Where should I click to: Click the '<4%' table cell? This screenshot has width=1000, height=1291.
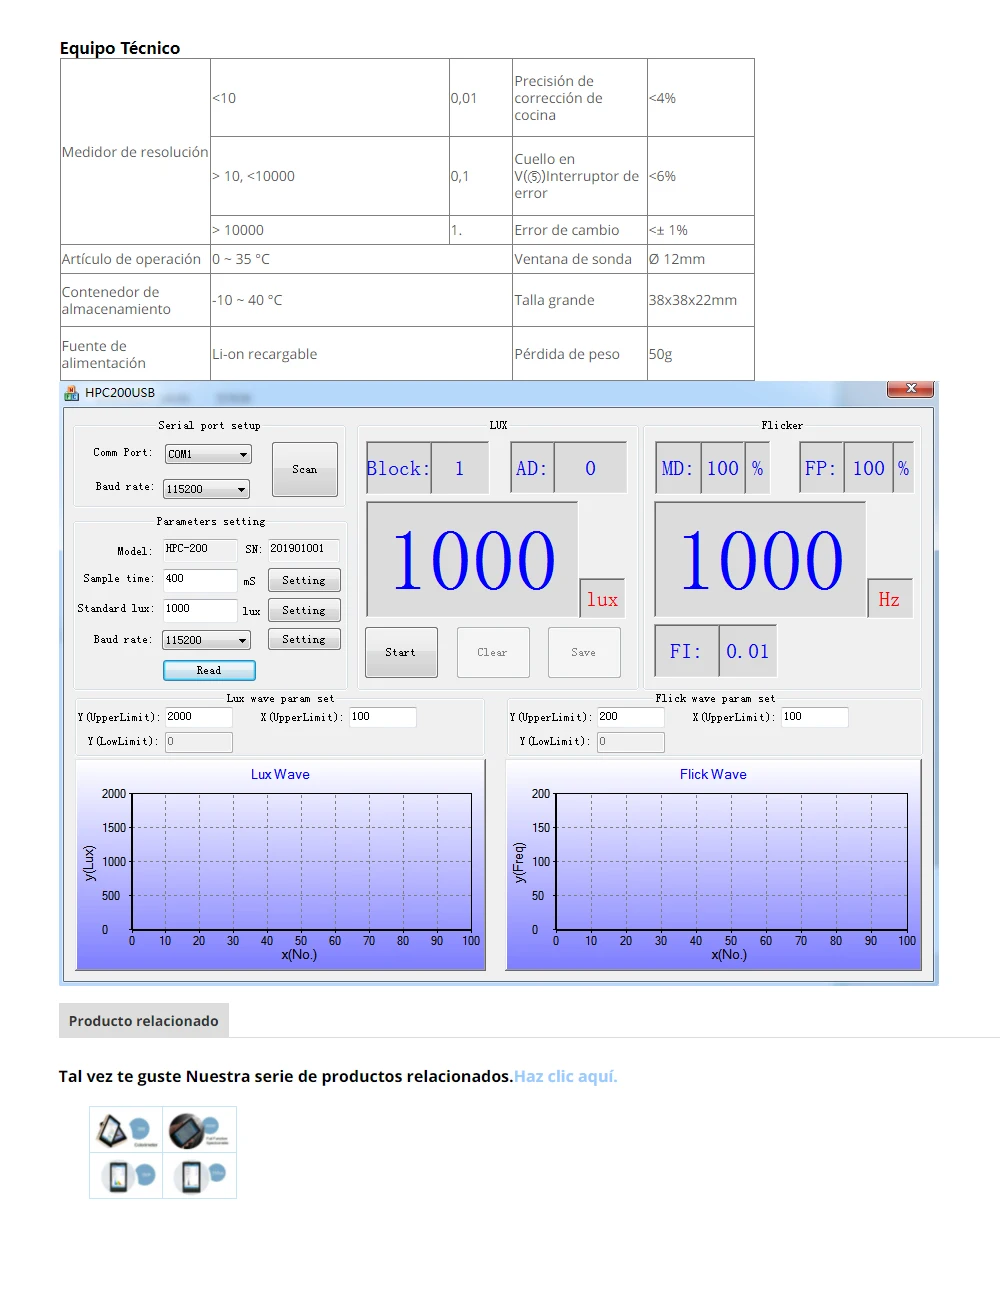point(701,98)
